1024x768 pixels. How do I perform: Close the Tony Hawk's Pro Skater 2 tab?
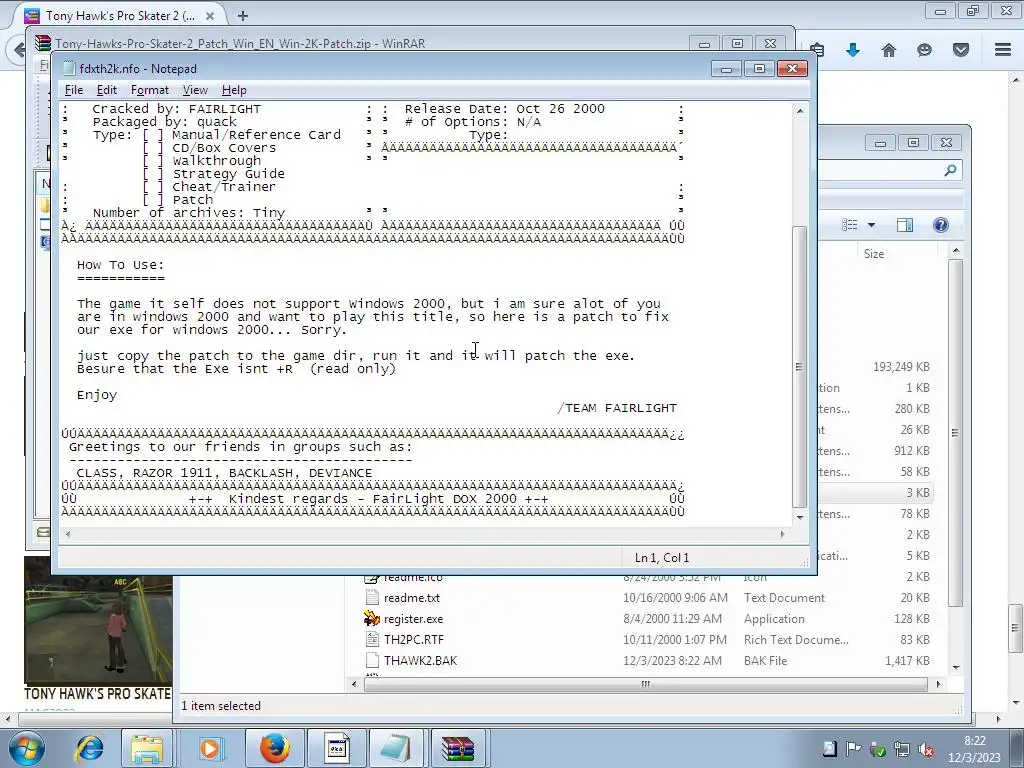click(x=209, y=16)
